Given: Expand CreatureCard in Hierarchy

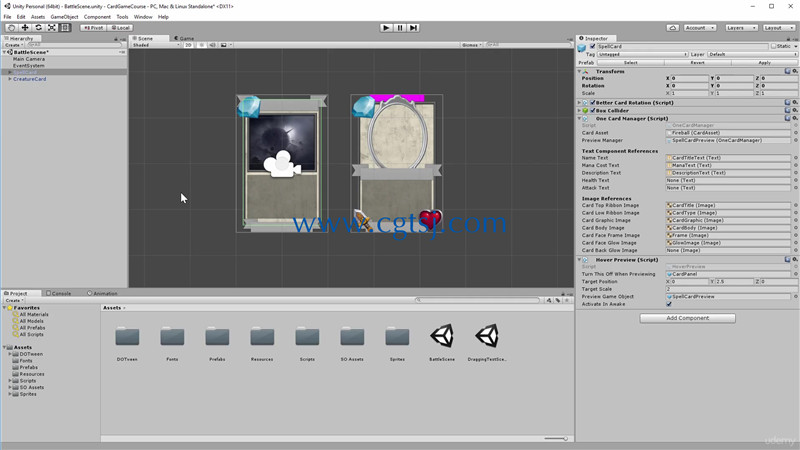Looking at the screenshot, I should pyautogui.click(x=10, y=79).
